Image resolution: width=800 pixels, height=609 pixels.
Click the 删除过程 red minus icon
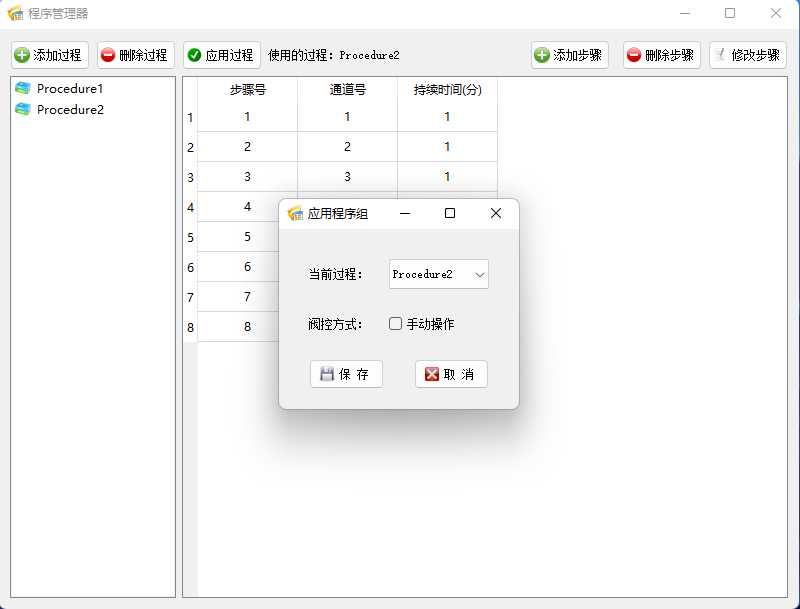pos(108,55)
